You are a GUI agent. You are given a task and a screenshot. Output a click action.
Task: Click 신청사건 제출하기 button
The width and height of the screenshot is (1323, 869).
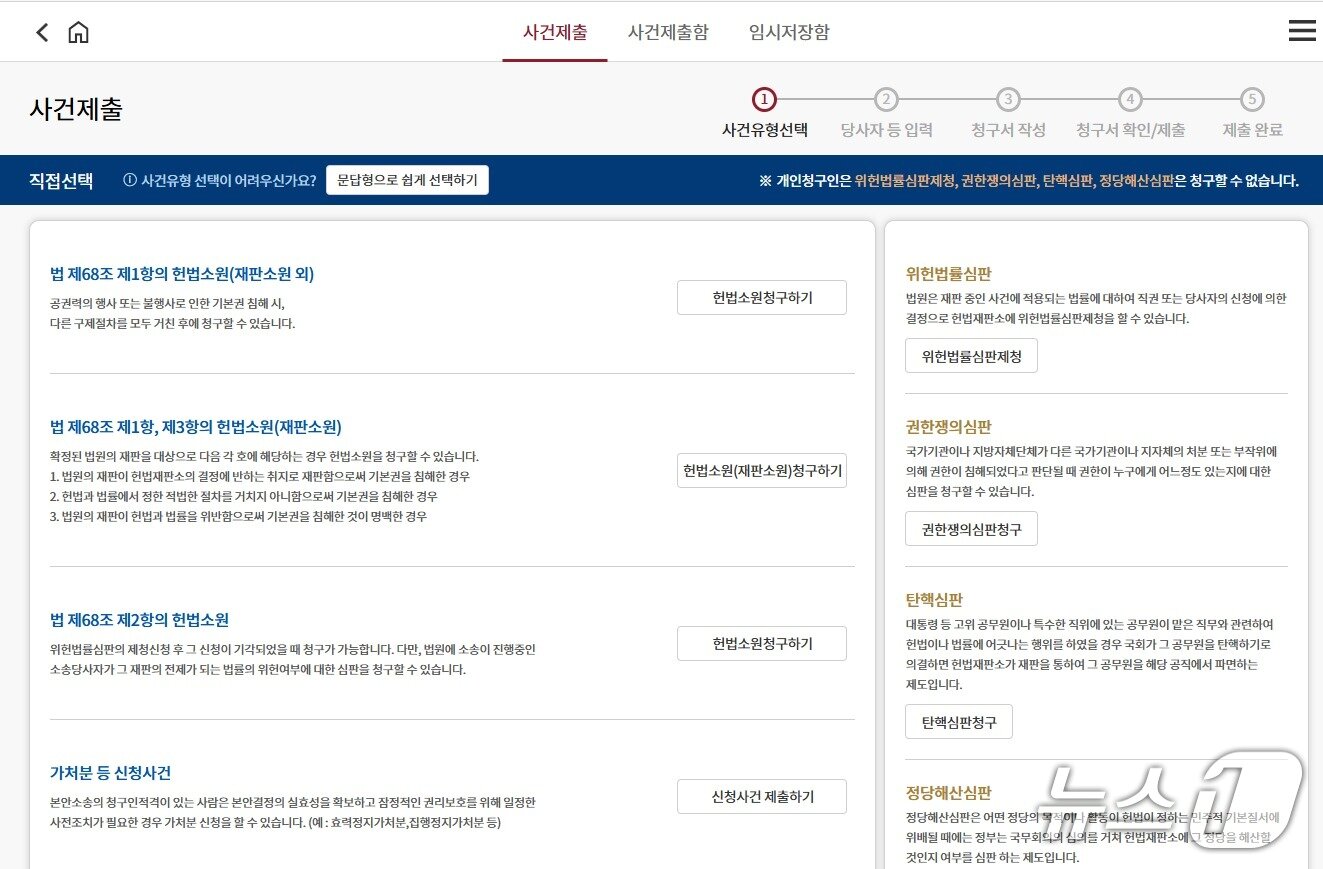pyautogui.click(x=761, y=796)
